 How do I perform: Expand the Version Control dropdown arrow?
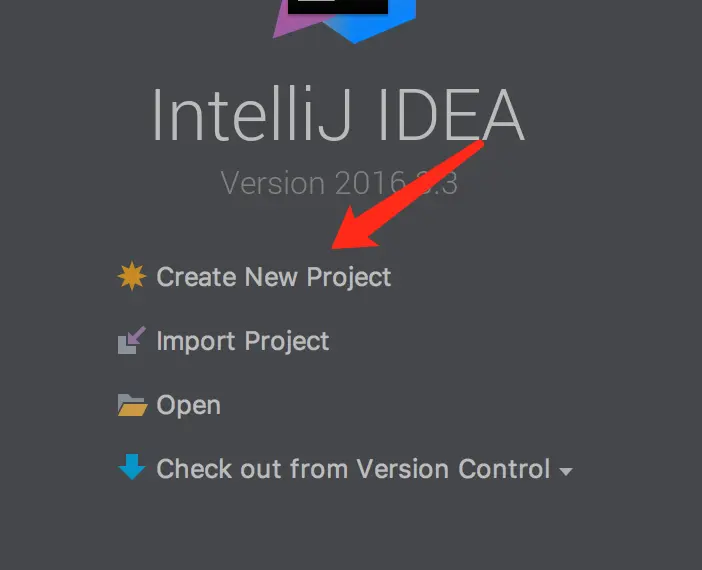coord(566,471)
